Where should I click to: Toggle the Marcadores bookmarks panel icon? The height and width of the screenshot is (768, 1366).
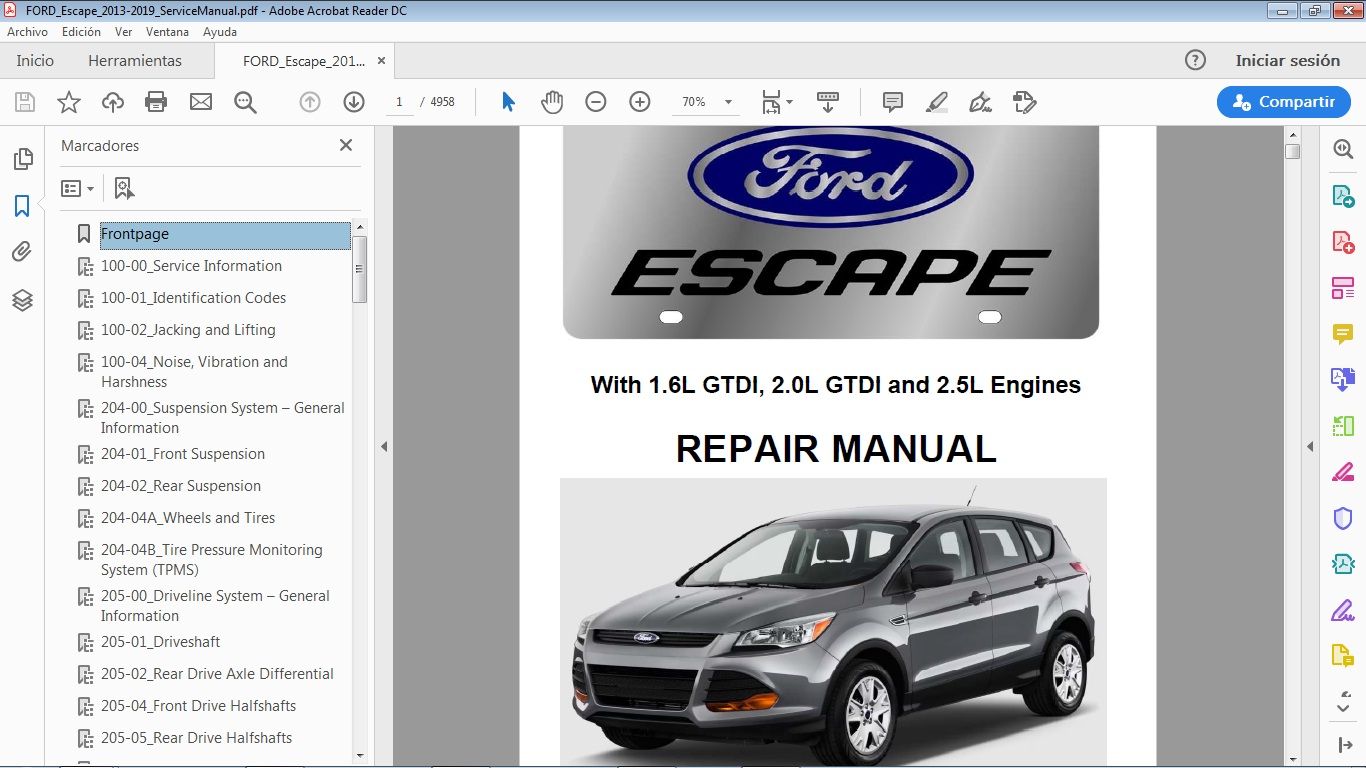pos(22,206)
